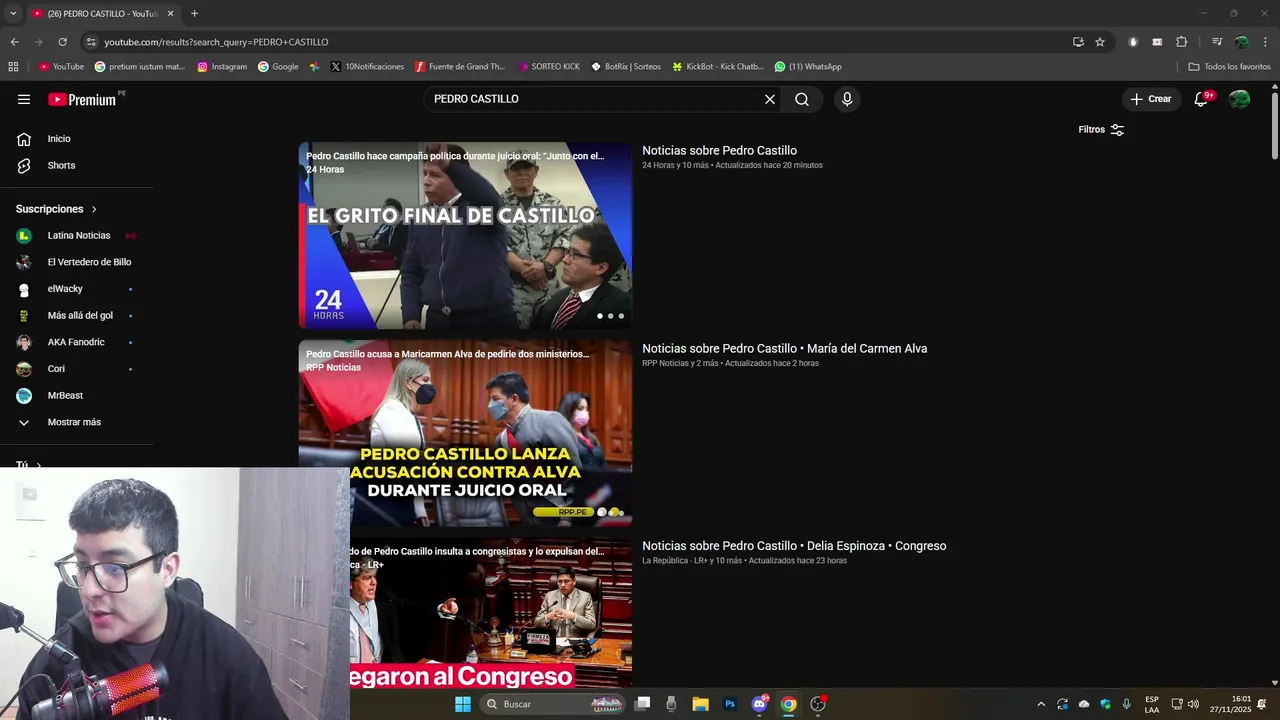Open the tab search dropdown arrow
Screen dimensions: 1280x720
coord(13,14)
